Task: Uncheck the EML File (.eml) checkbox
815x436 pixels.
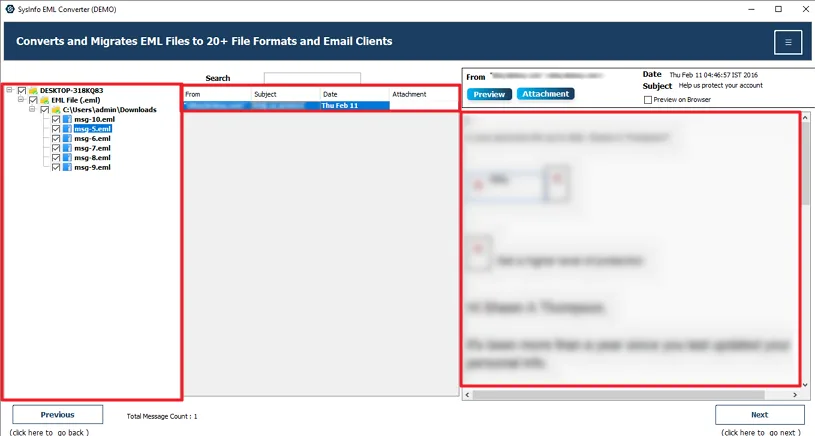Action: click(33, 100)
